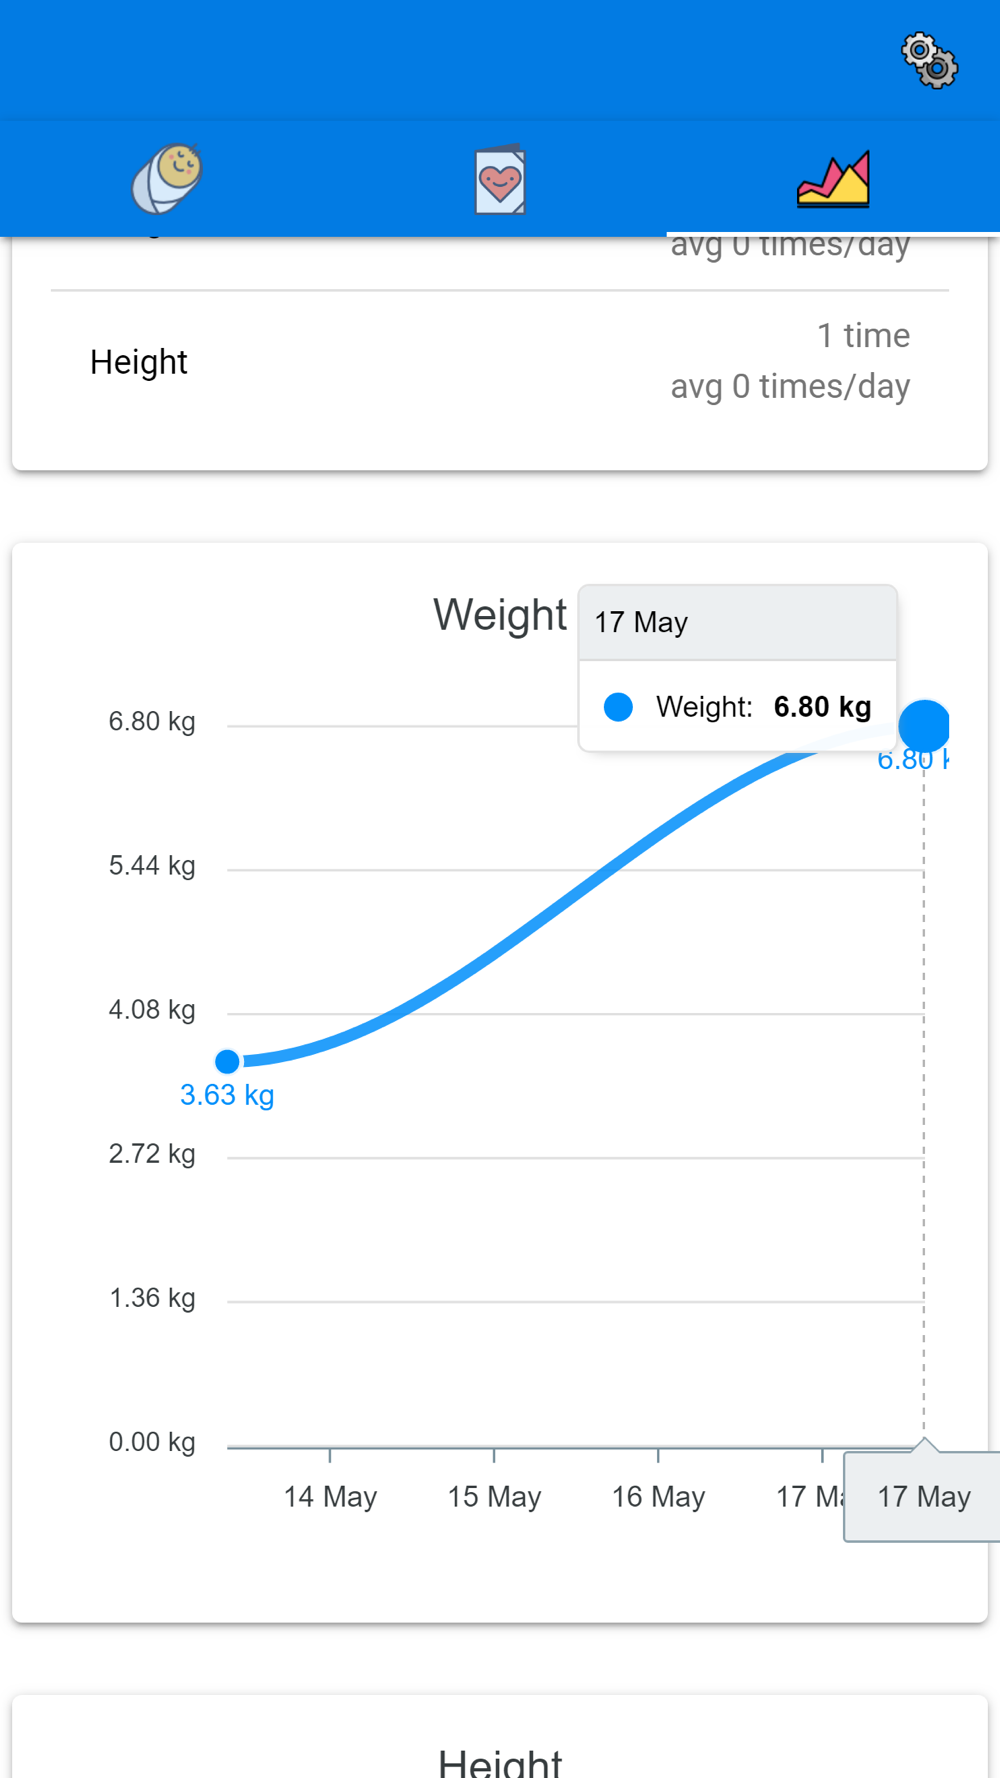Click the 16 May axis label

pos(658,1496)
